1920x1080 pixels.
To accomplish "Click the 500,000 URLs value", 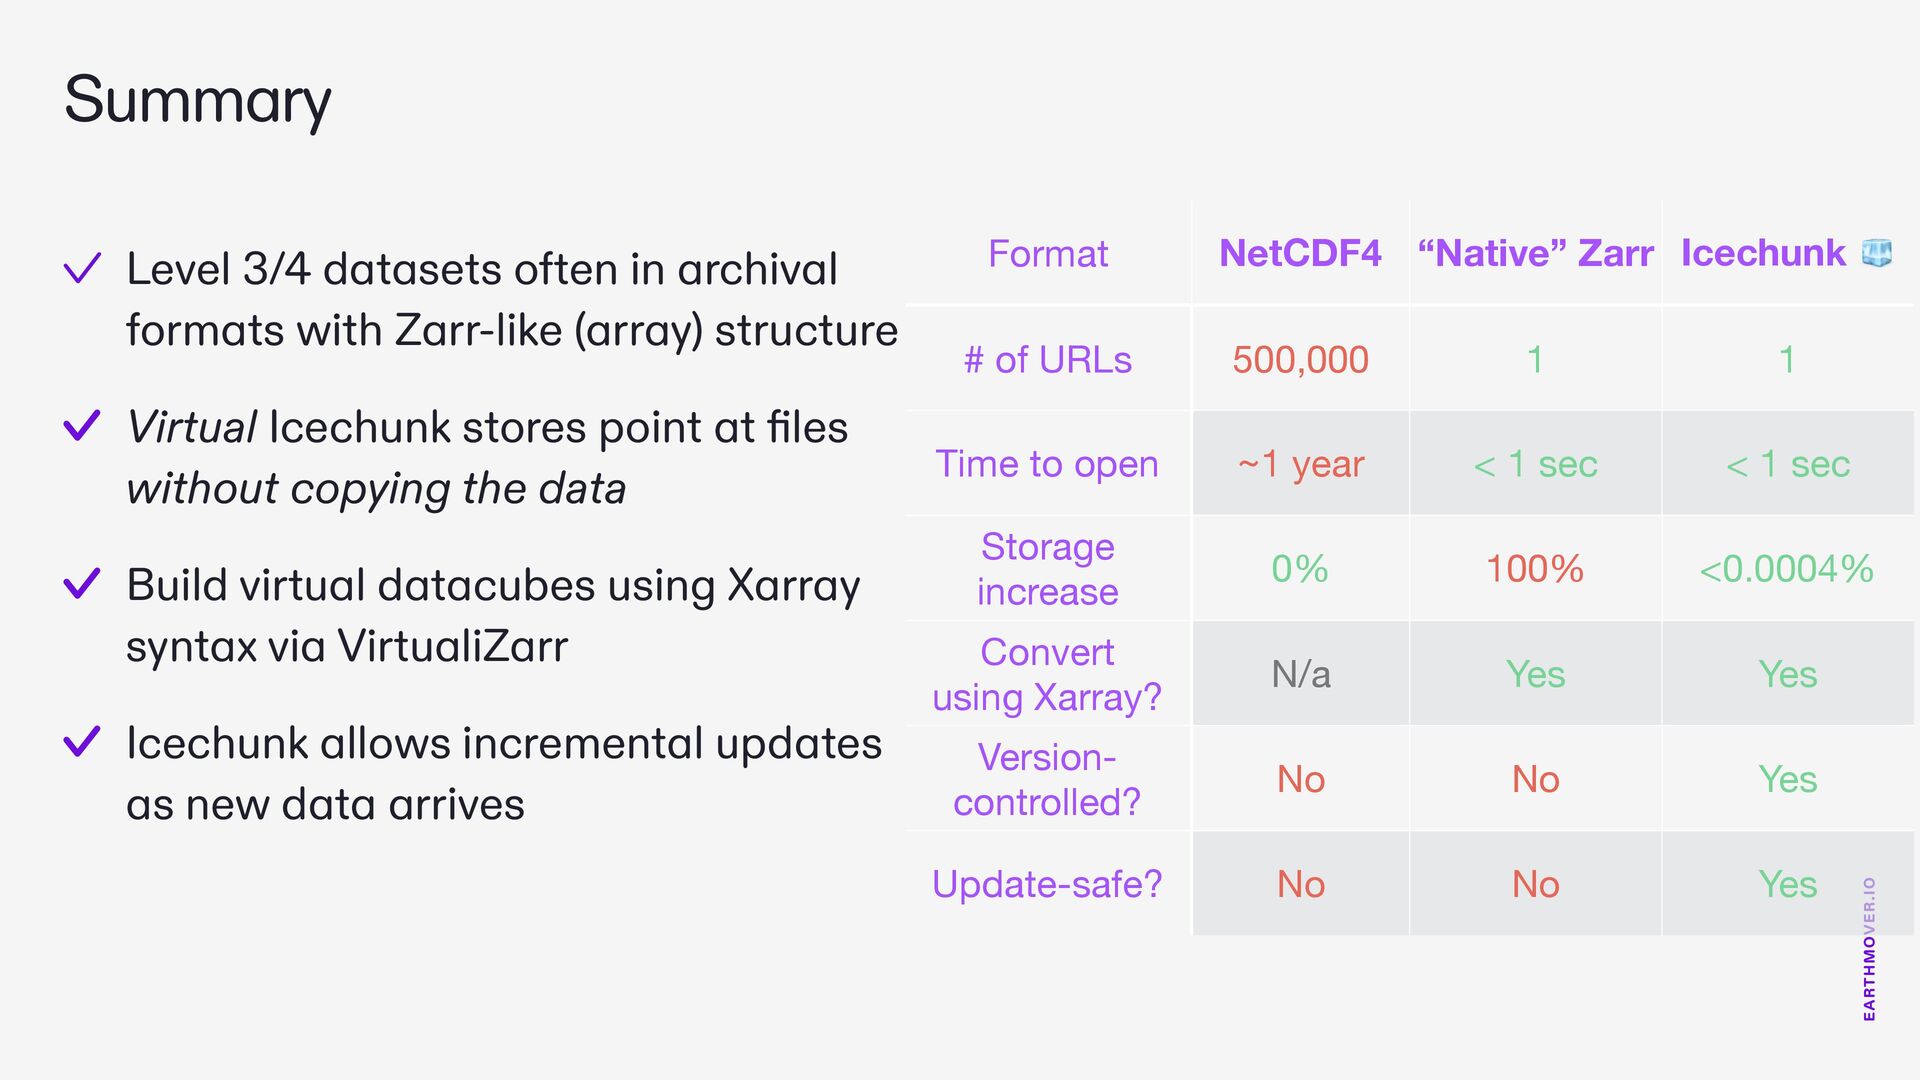I will [x=1300, y=359].
